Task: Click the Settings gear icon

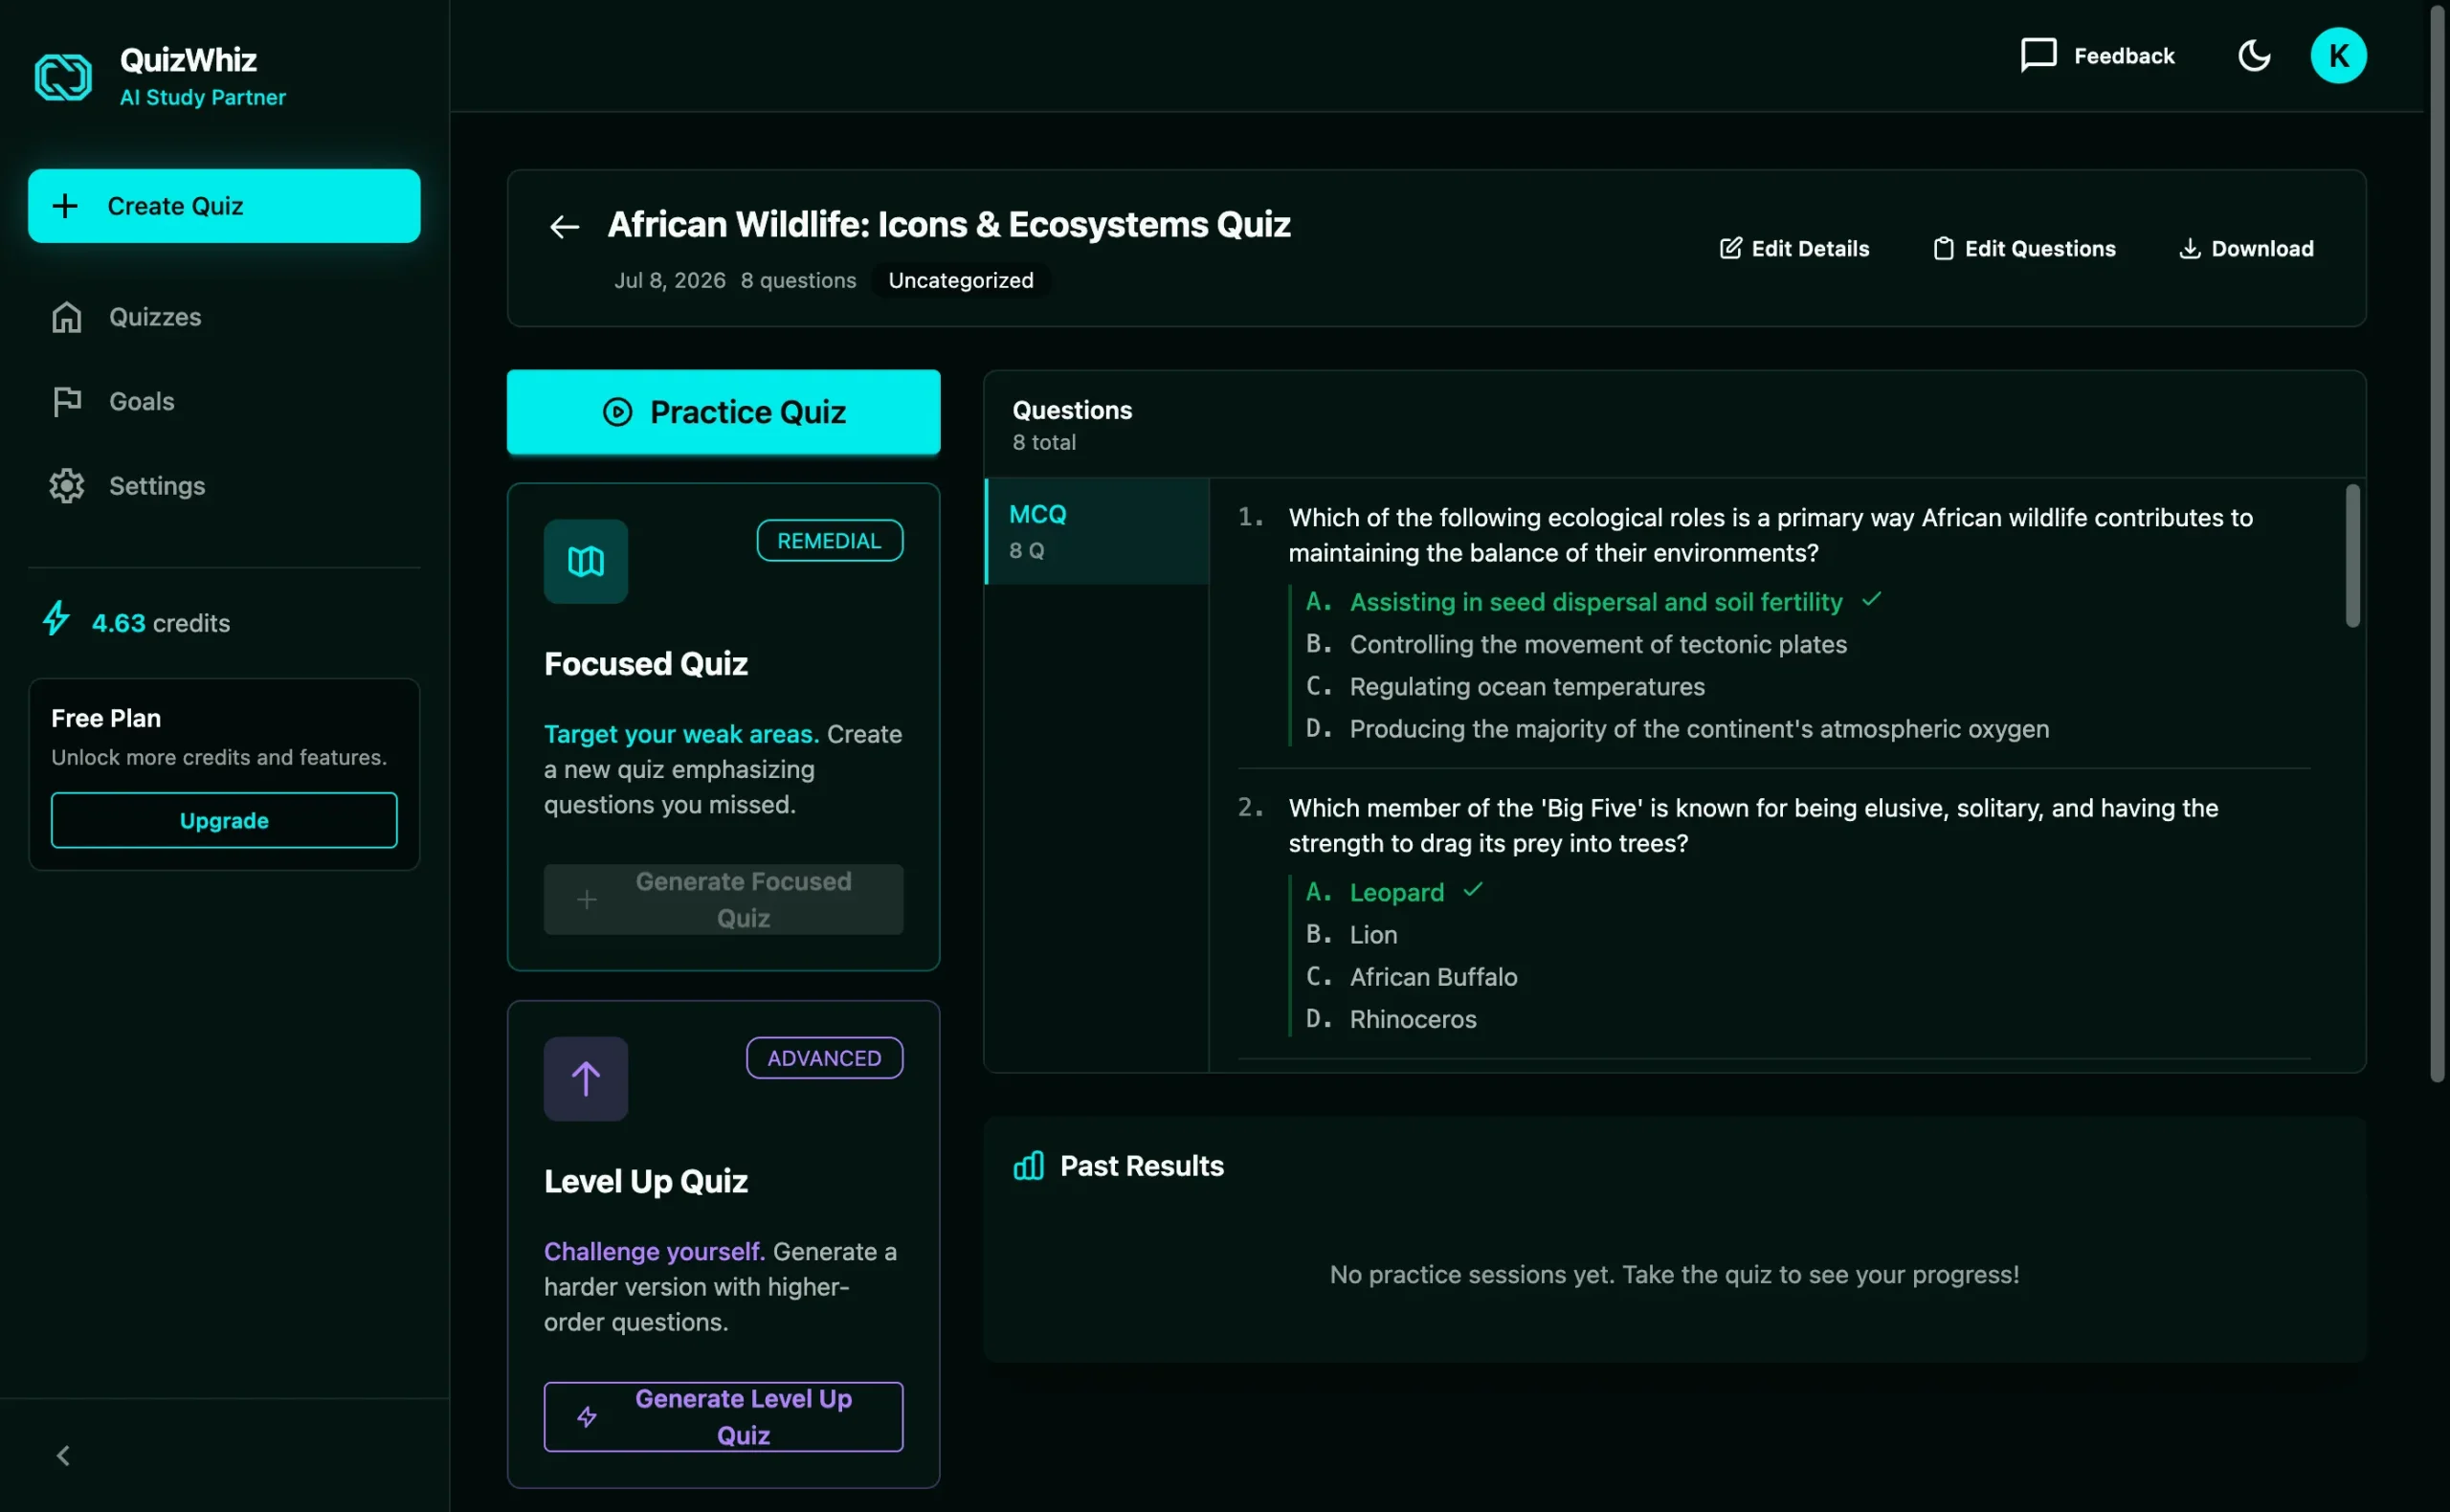Action: point(67,486)
